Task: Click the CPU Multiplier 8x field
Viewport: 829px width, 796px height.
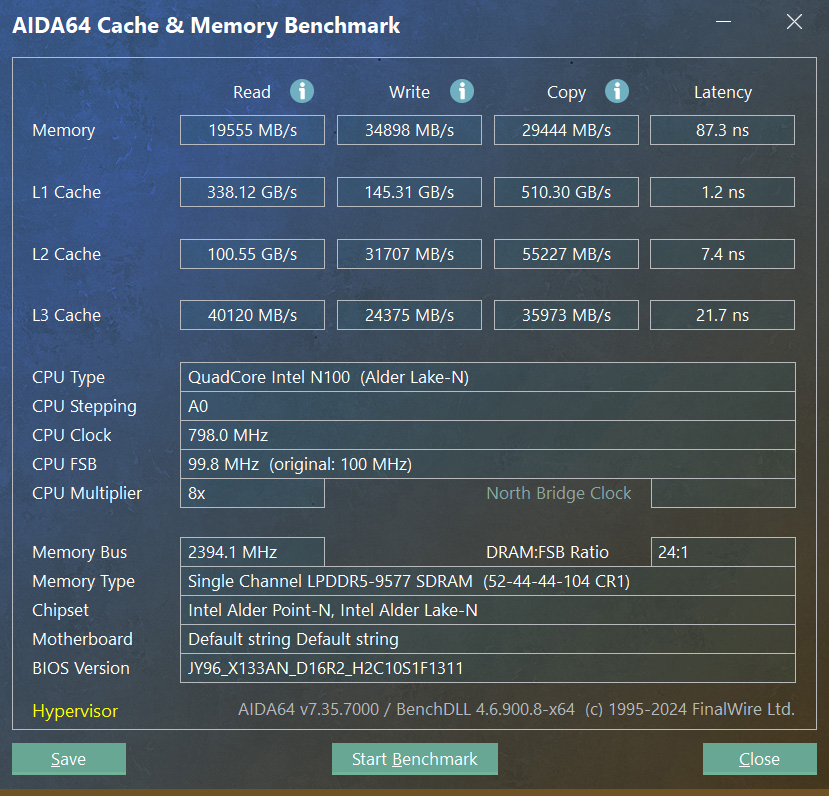Action: pyautogui.click(x=252, y=493)
